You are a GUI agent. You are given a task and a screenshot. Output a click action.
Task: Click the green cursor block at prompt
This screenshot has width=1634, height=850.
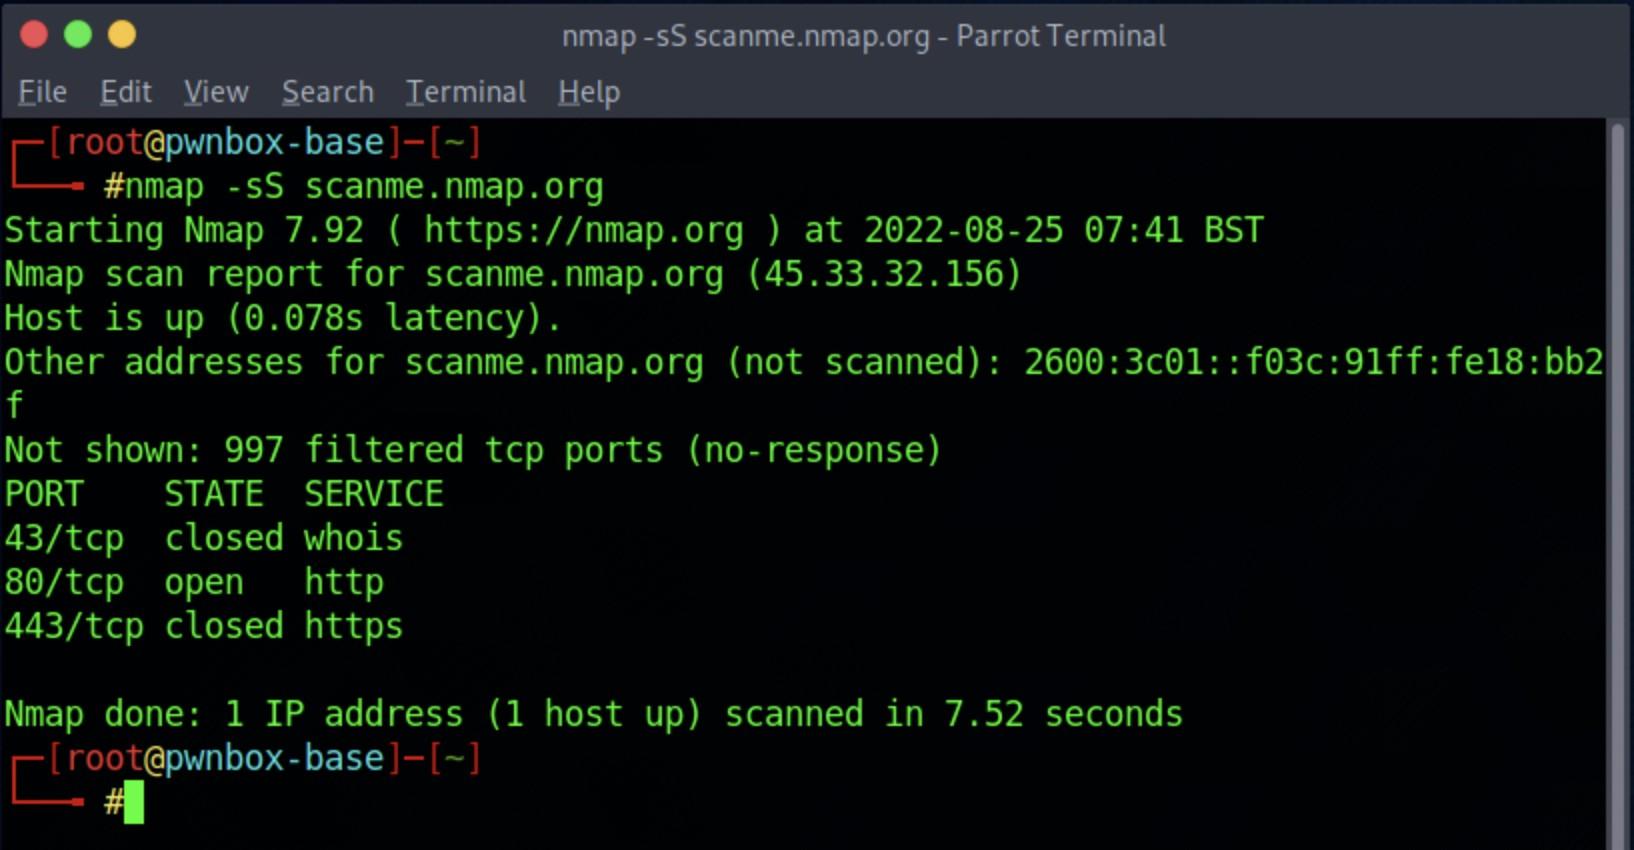[x=133, y=802]
